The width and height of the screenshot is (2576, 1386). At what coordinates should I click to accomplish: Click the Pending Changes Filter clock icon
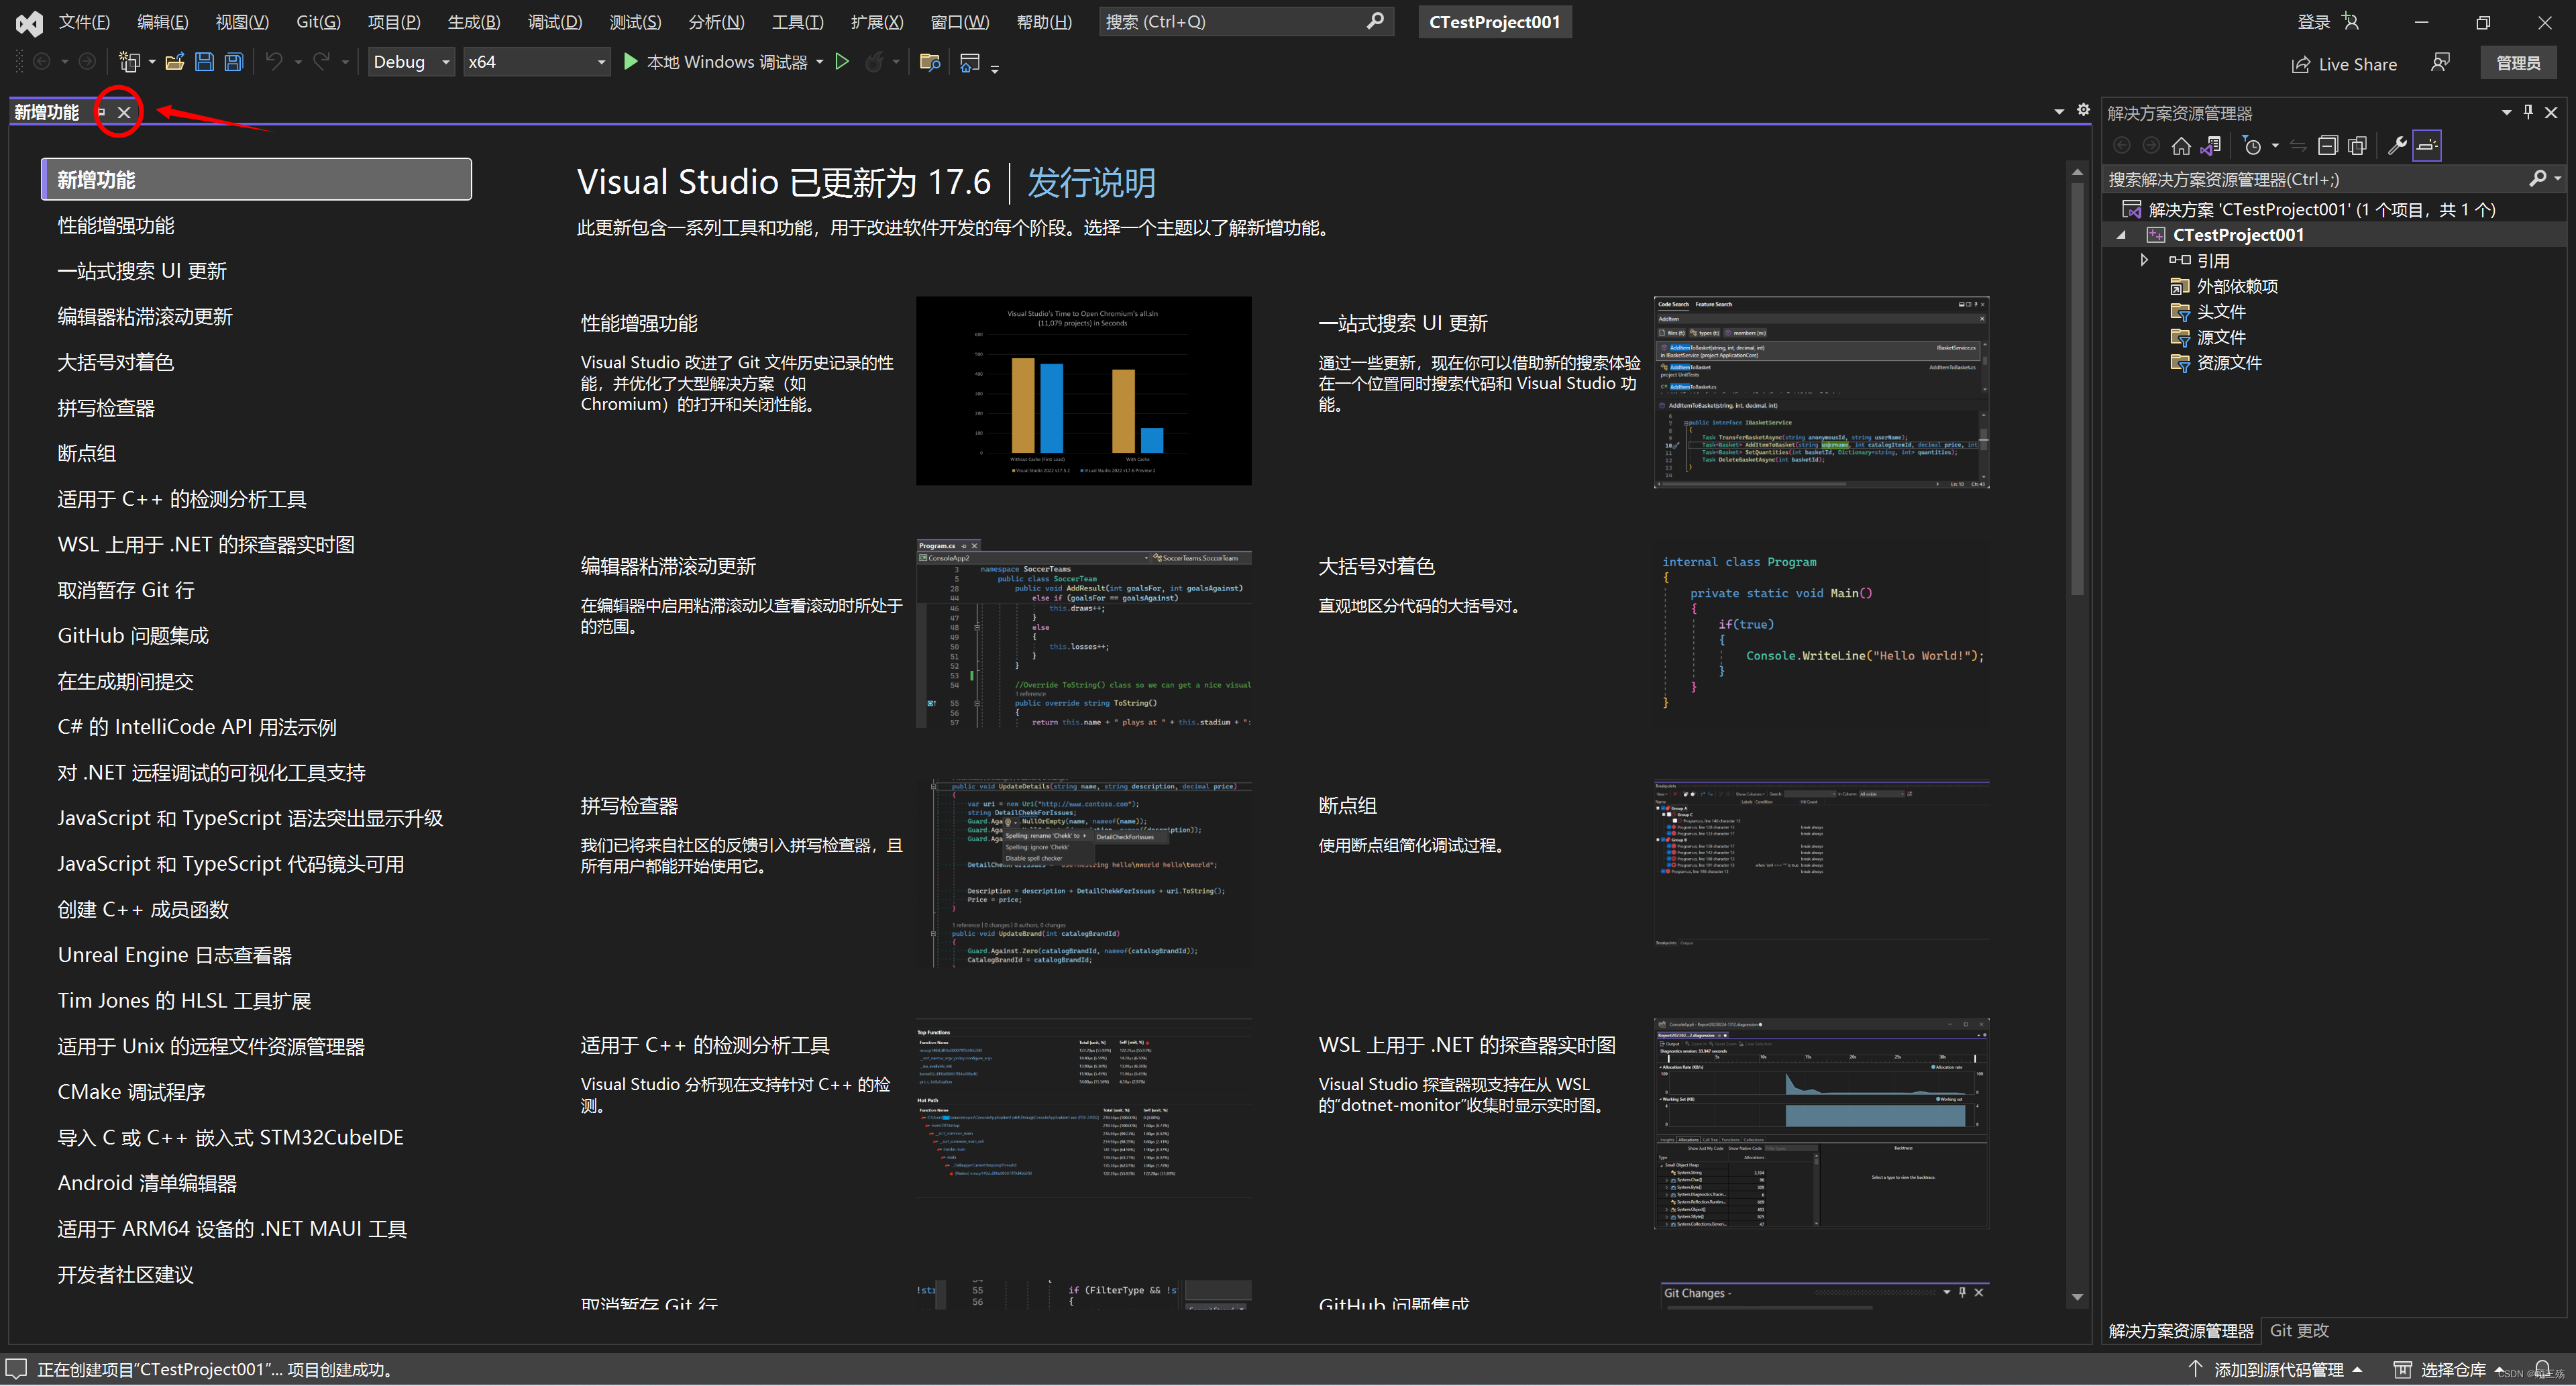click(x=2252, y=146)
